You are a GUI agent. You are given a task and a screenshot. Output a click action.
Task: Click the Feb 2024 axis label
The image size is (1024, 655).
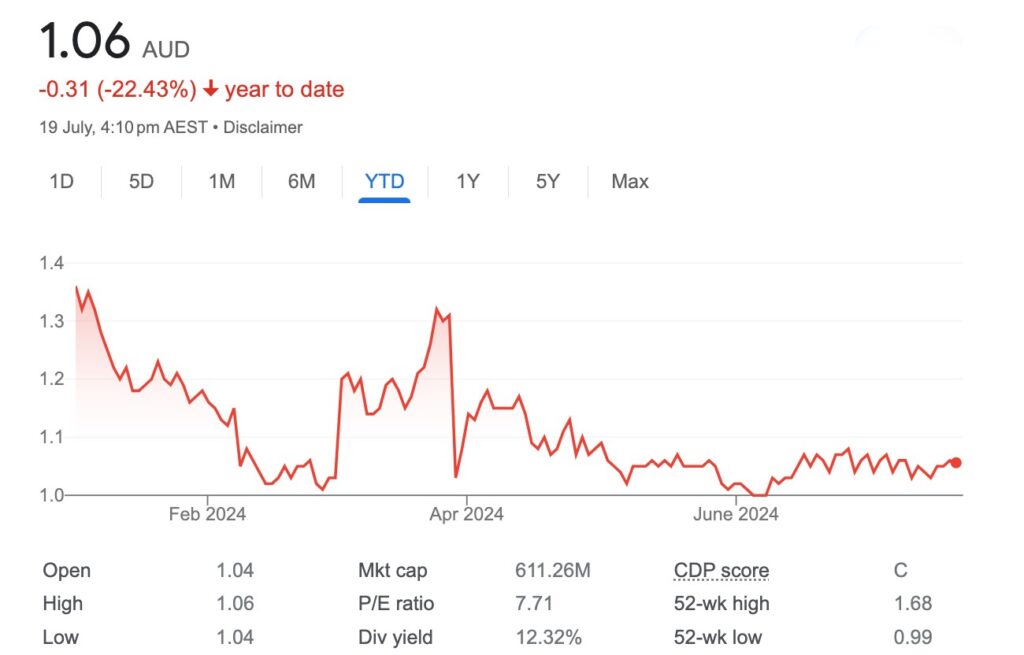click(207, 515)
